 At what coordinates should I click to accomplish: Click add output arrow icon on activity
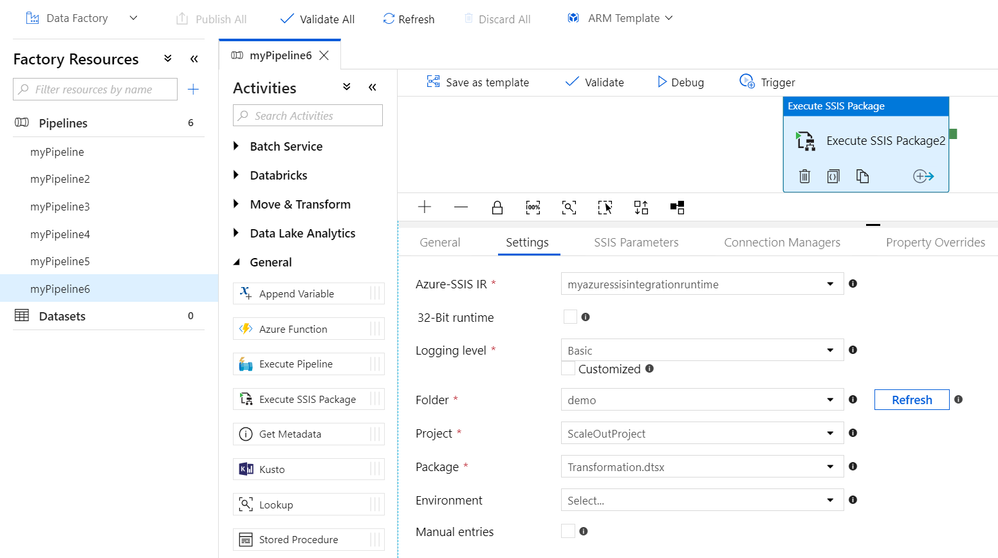pyautogui.click(x=923, y=176)
